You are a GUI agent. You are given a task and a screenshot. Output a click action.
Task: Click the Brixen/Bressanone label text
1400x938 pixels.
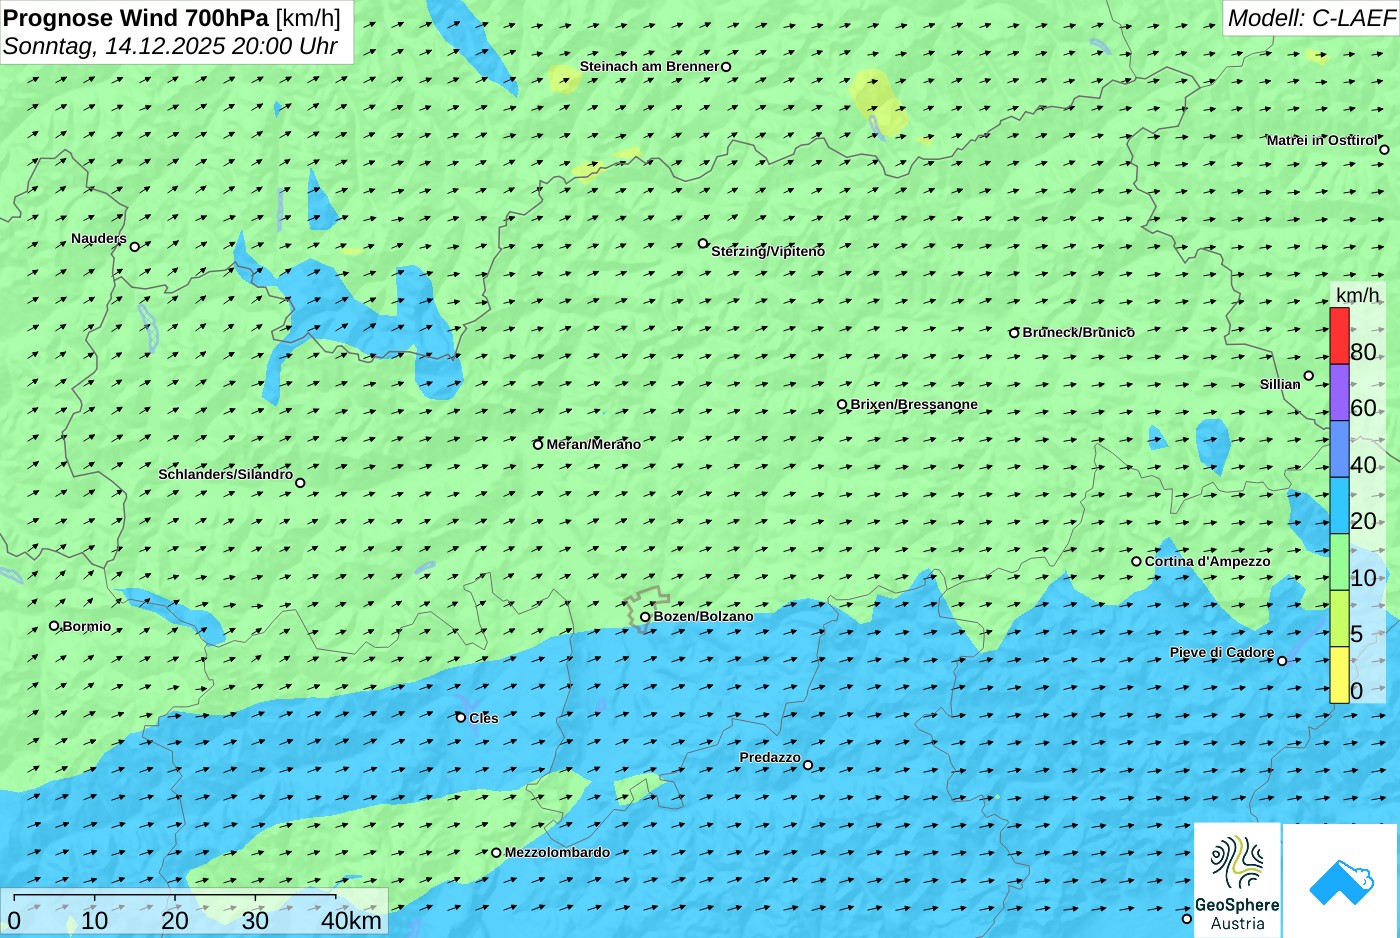(914, 404)
